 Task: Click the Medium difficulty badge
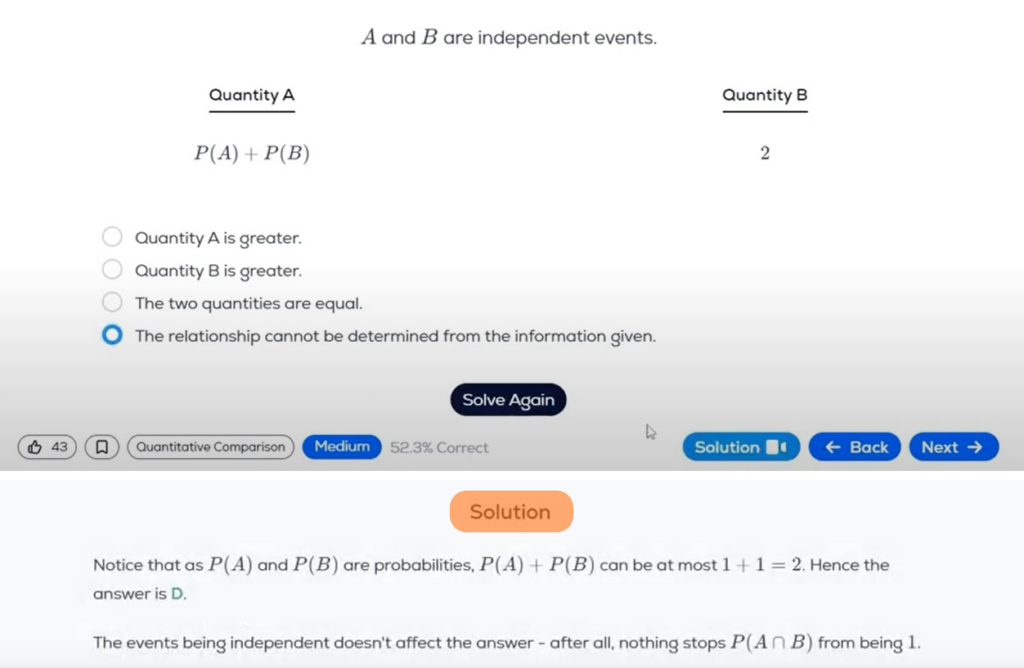341,447
